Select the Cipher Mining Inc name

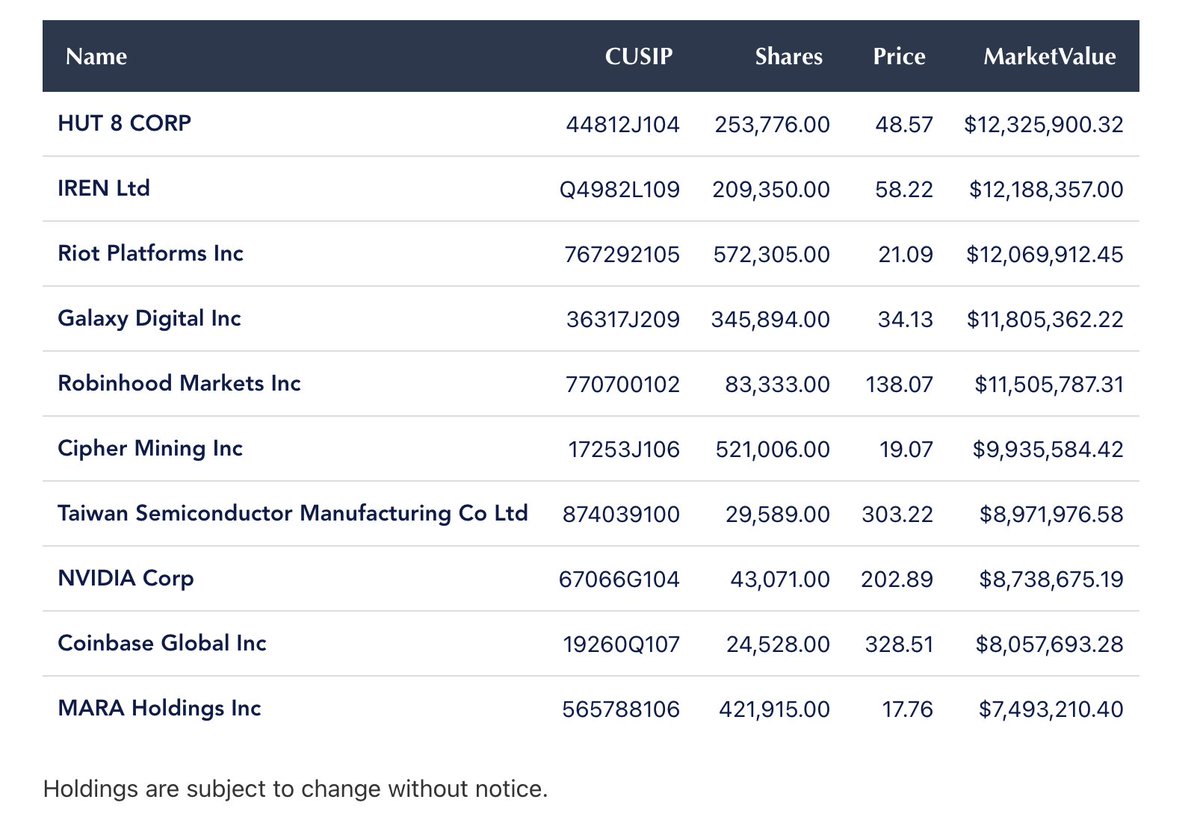click(150, 448)
